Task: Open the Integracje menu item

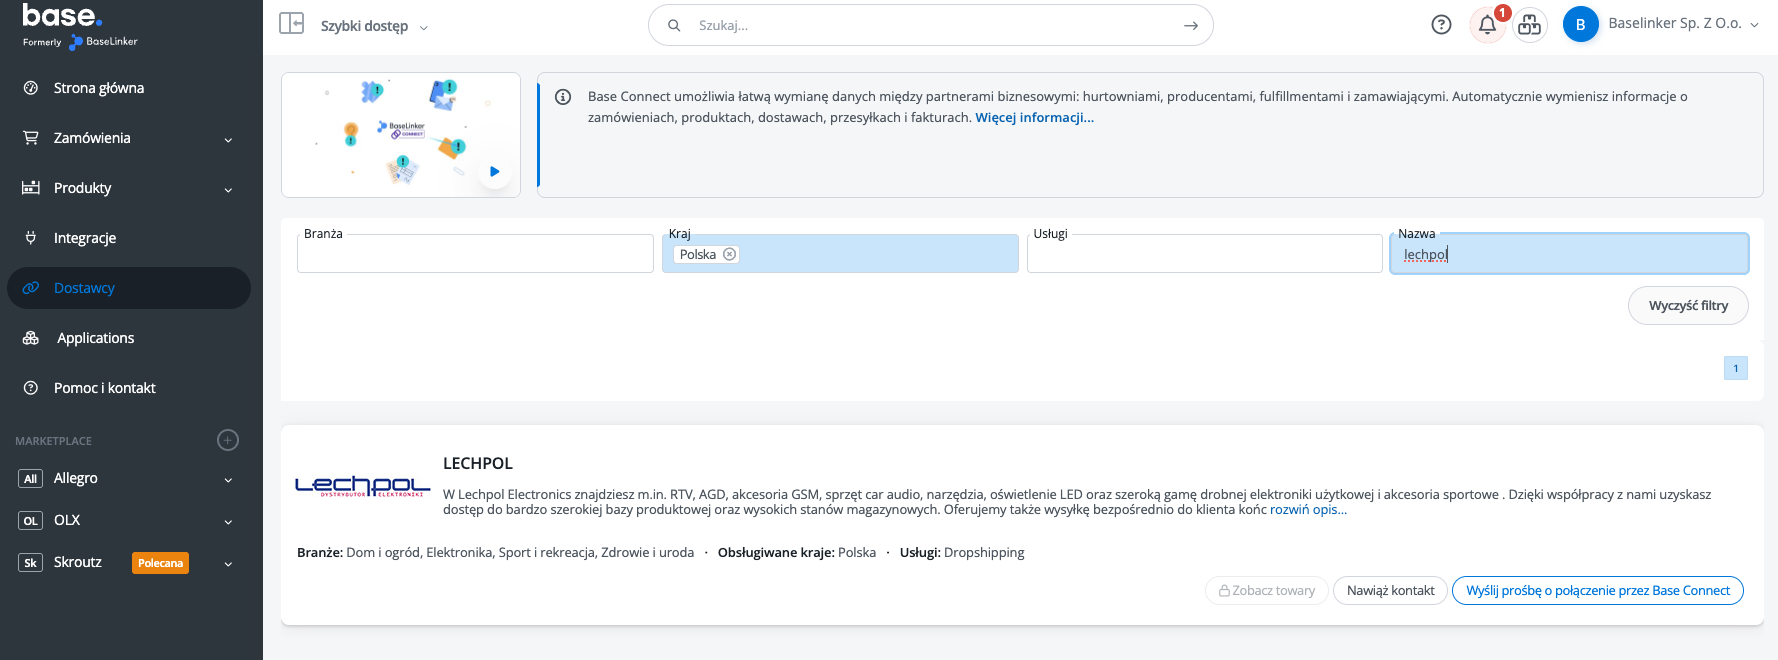Action: [x=85, y=238]
